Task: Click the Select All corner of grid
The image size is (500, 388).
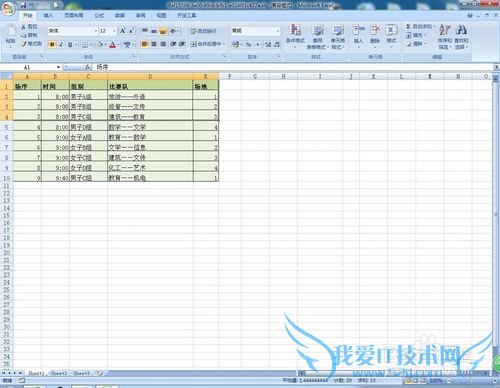Action: (x=6, y=77)
